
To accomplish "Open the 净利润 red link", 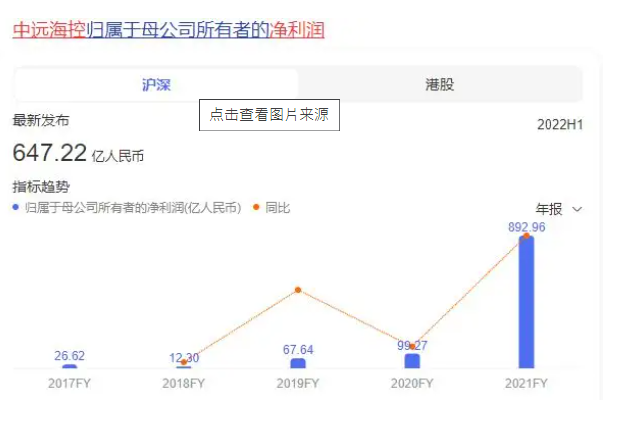I will point(297,30).
